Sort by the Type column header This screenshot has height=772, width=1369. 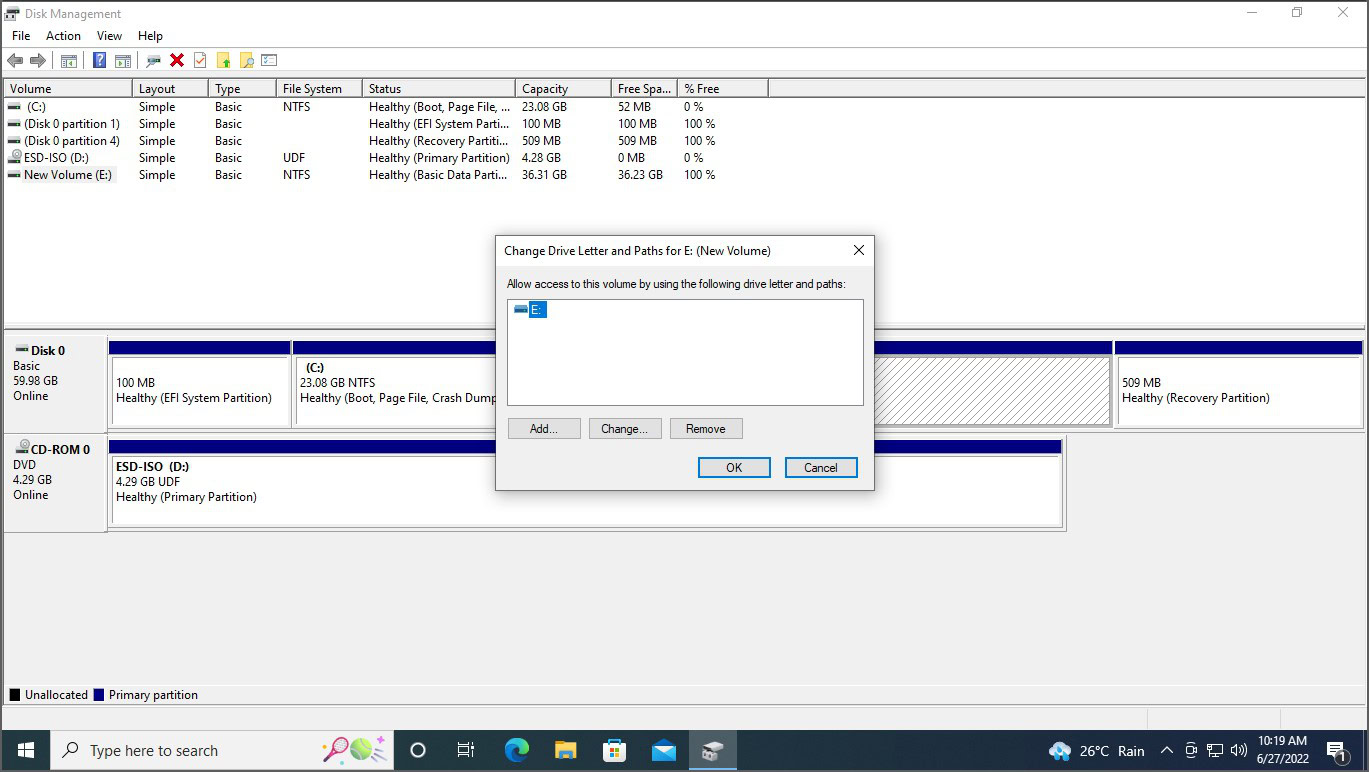tap(242, 89)
